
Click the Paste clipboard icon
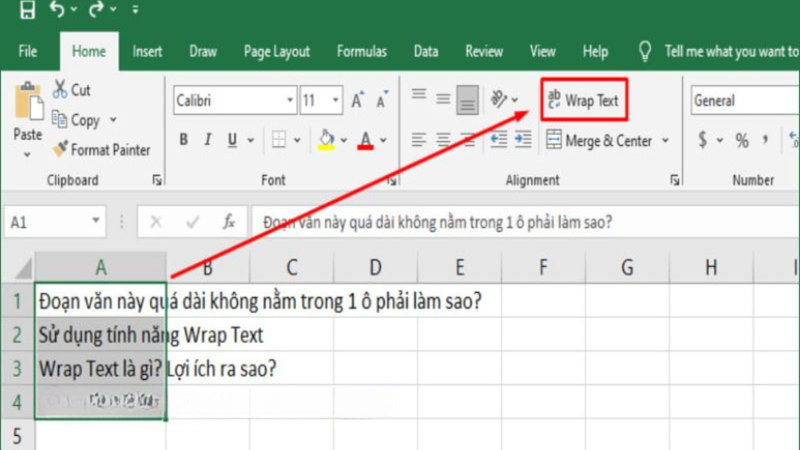(x=29, y=102)
